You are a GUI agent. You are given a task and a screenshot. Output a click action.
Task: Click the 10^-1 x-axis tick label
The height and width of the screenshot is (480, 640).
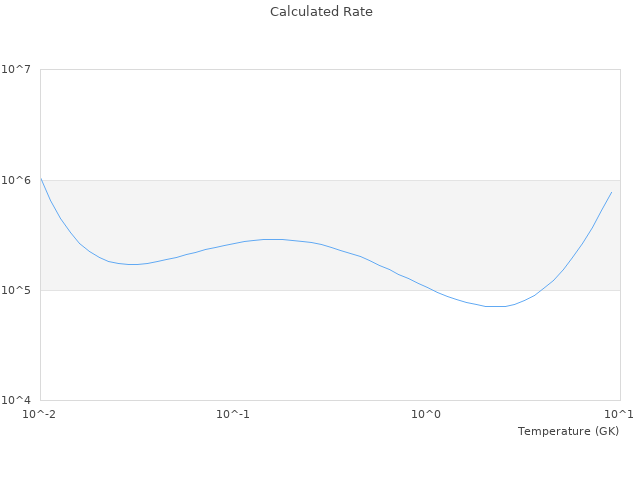pyautogui.click(x=233, y=414)
